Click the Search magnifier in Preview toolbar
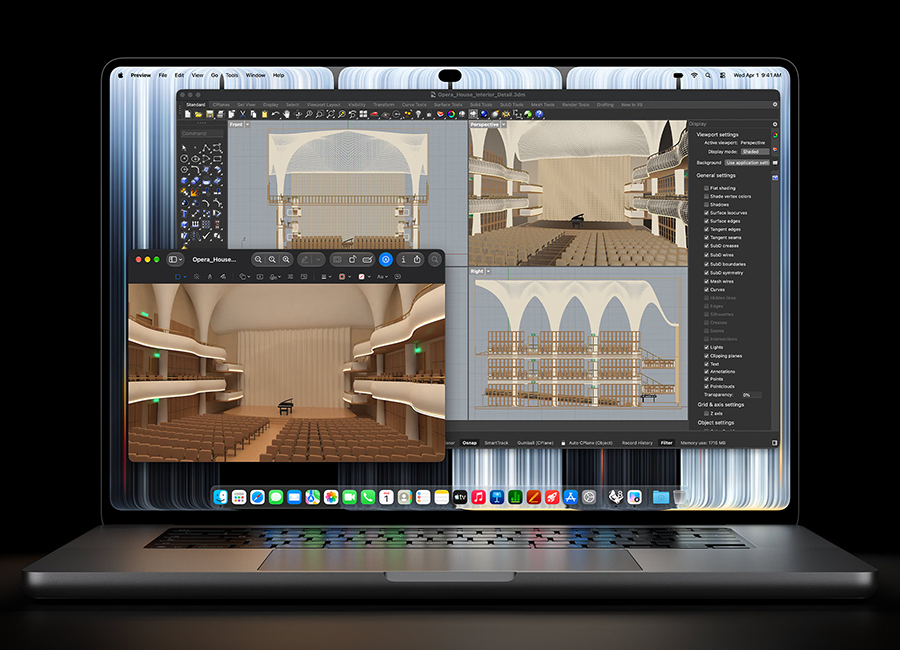The image size is (900, 650). tap(435, 260)
